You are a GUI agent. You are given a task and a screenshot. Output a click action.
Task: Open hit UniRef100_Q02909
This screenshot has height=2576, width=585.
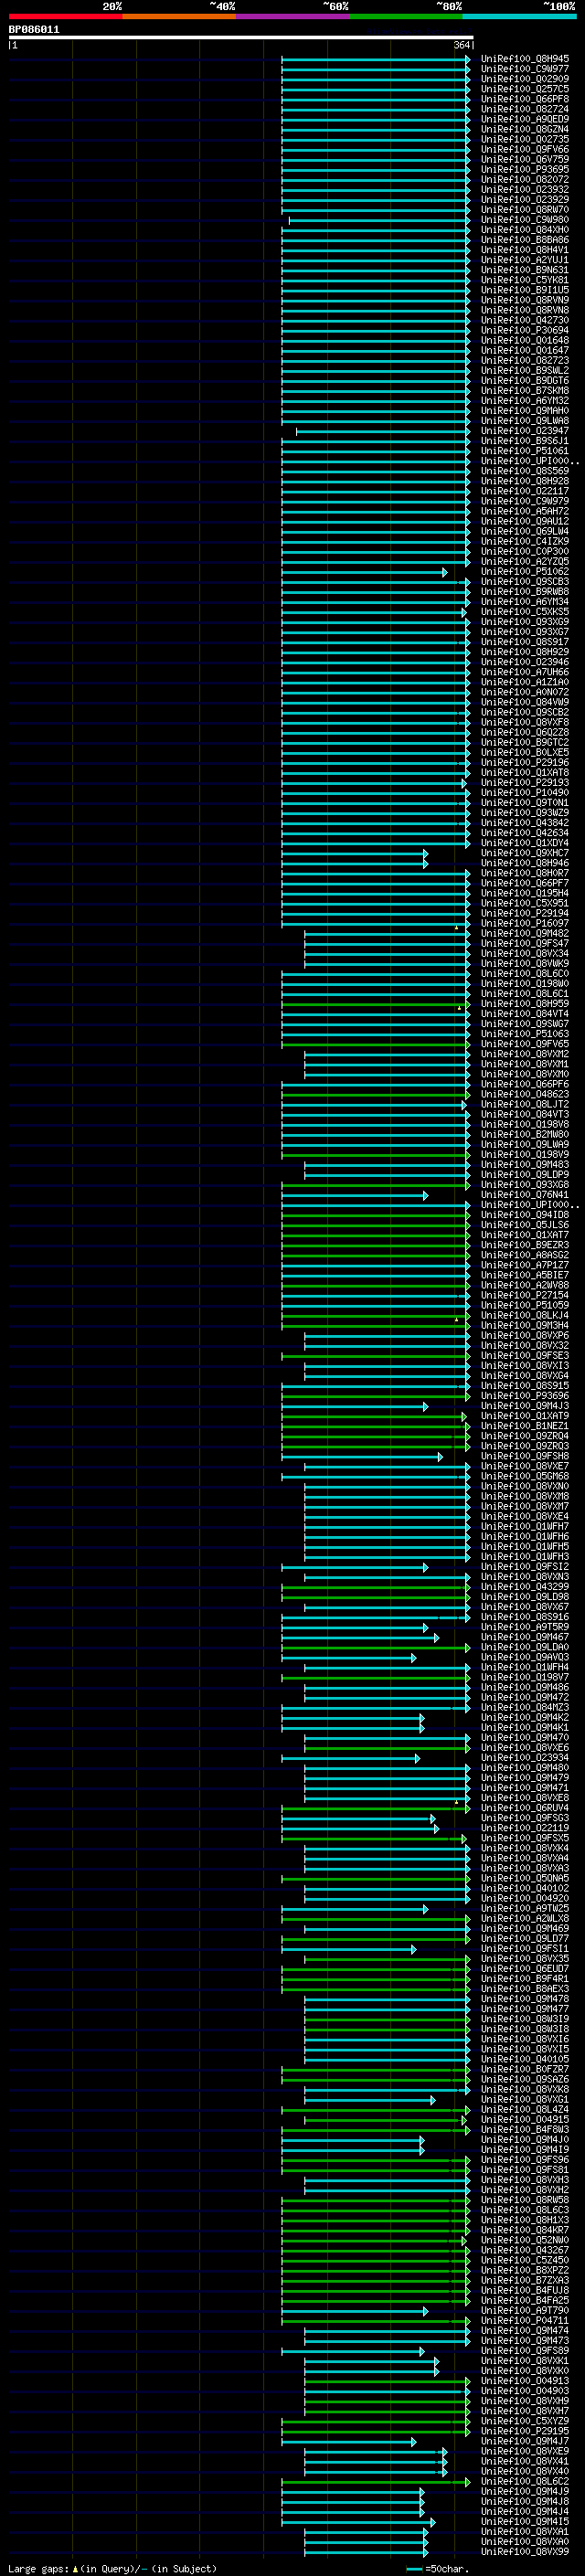tap(525, 79)
